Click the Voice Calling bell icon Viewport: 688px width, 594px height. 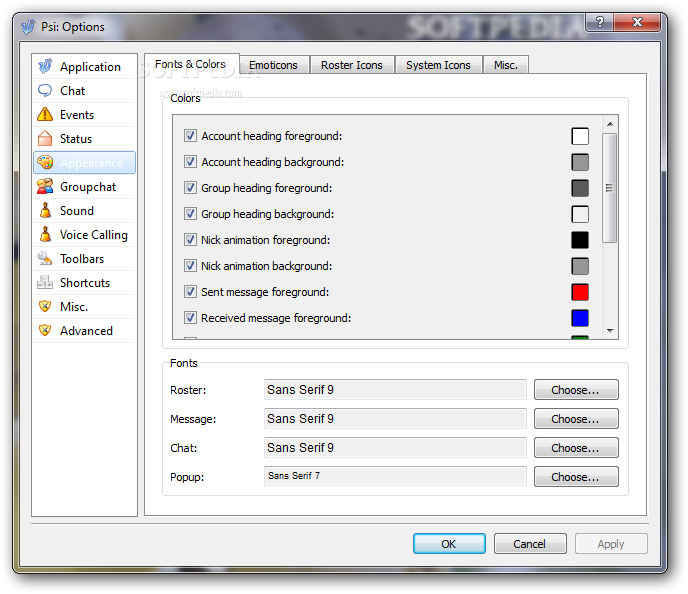tap(45, 234)
